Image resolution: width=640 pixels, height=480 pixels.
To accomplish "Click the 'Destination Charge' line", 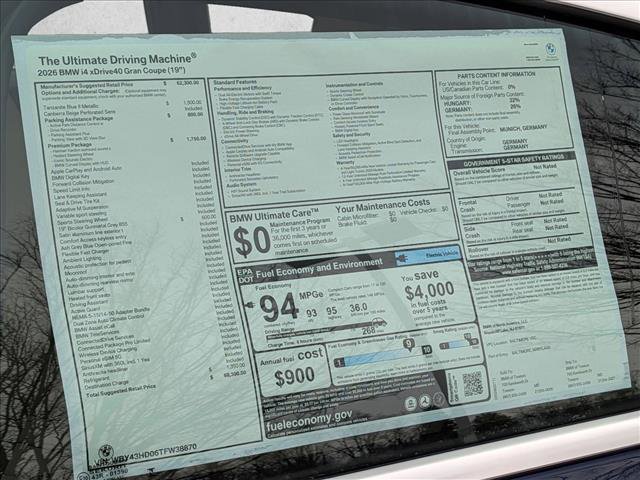I will tap(106, 383).
